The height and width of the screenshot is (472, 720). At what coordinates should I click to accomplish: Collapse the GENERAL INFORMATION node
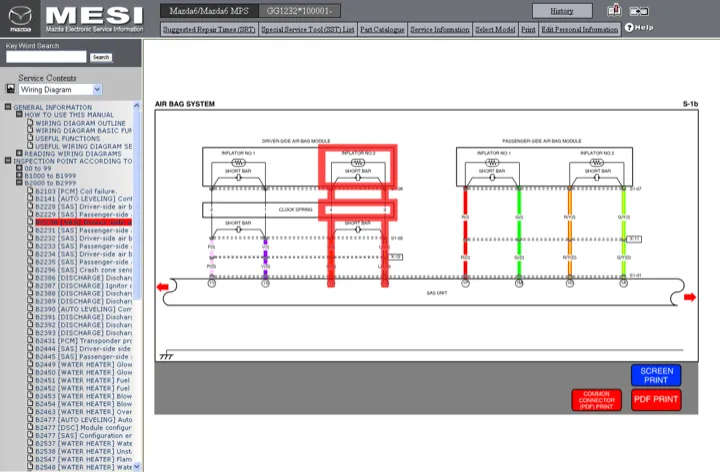point(8,107)
